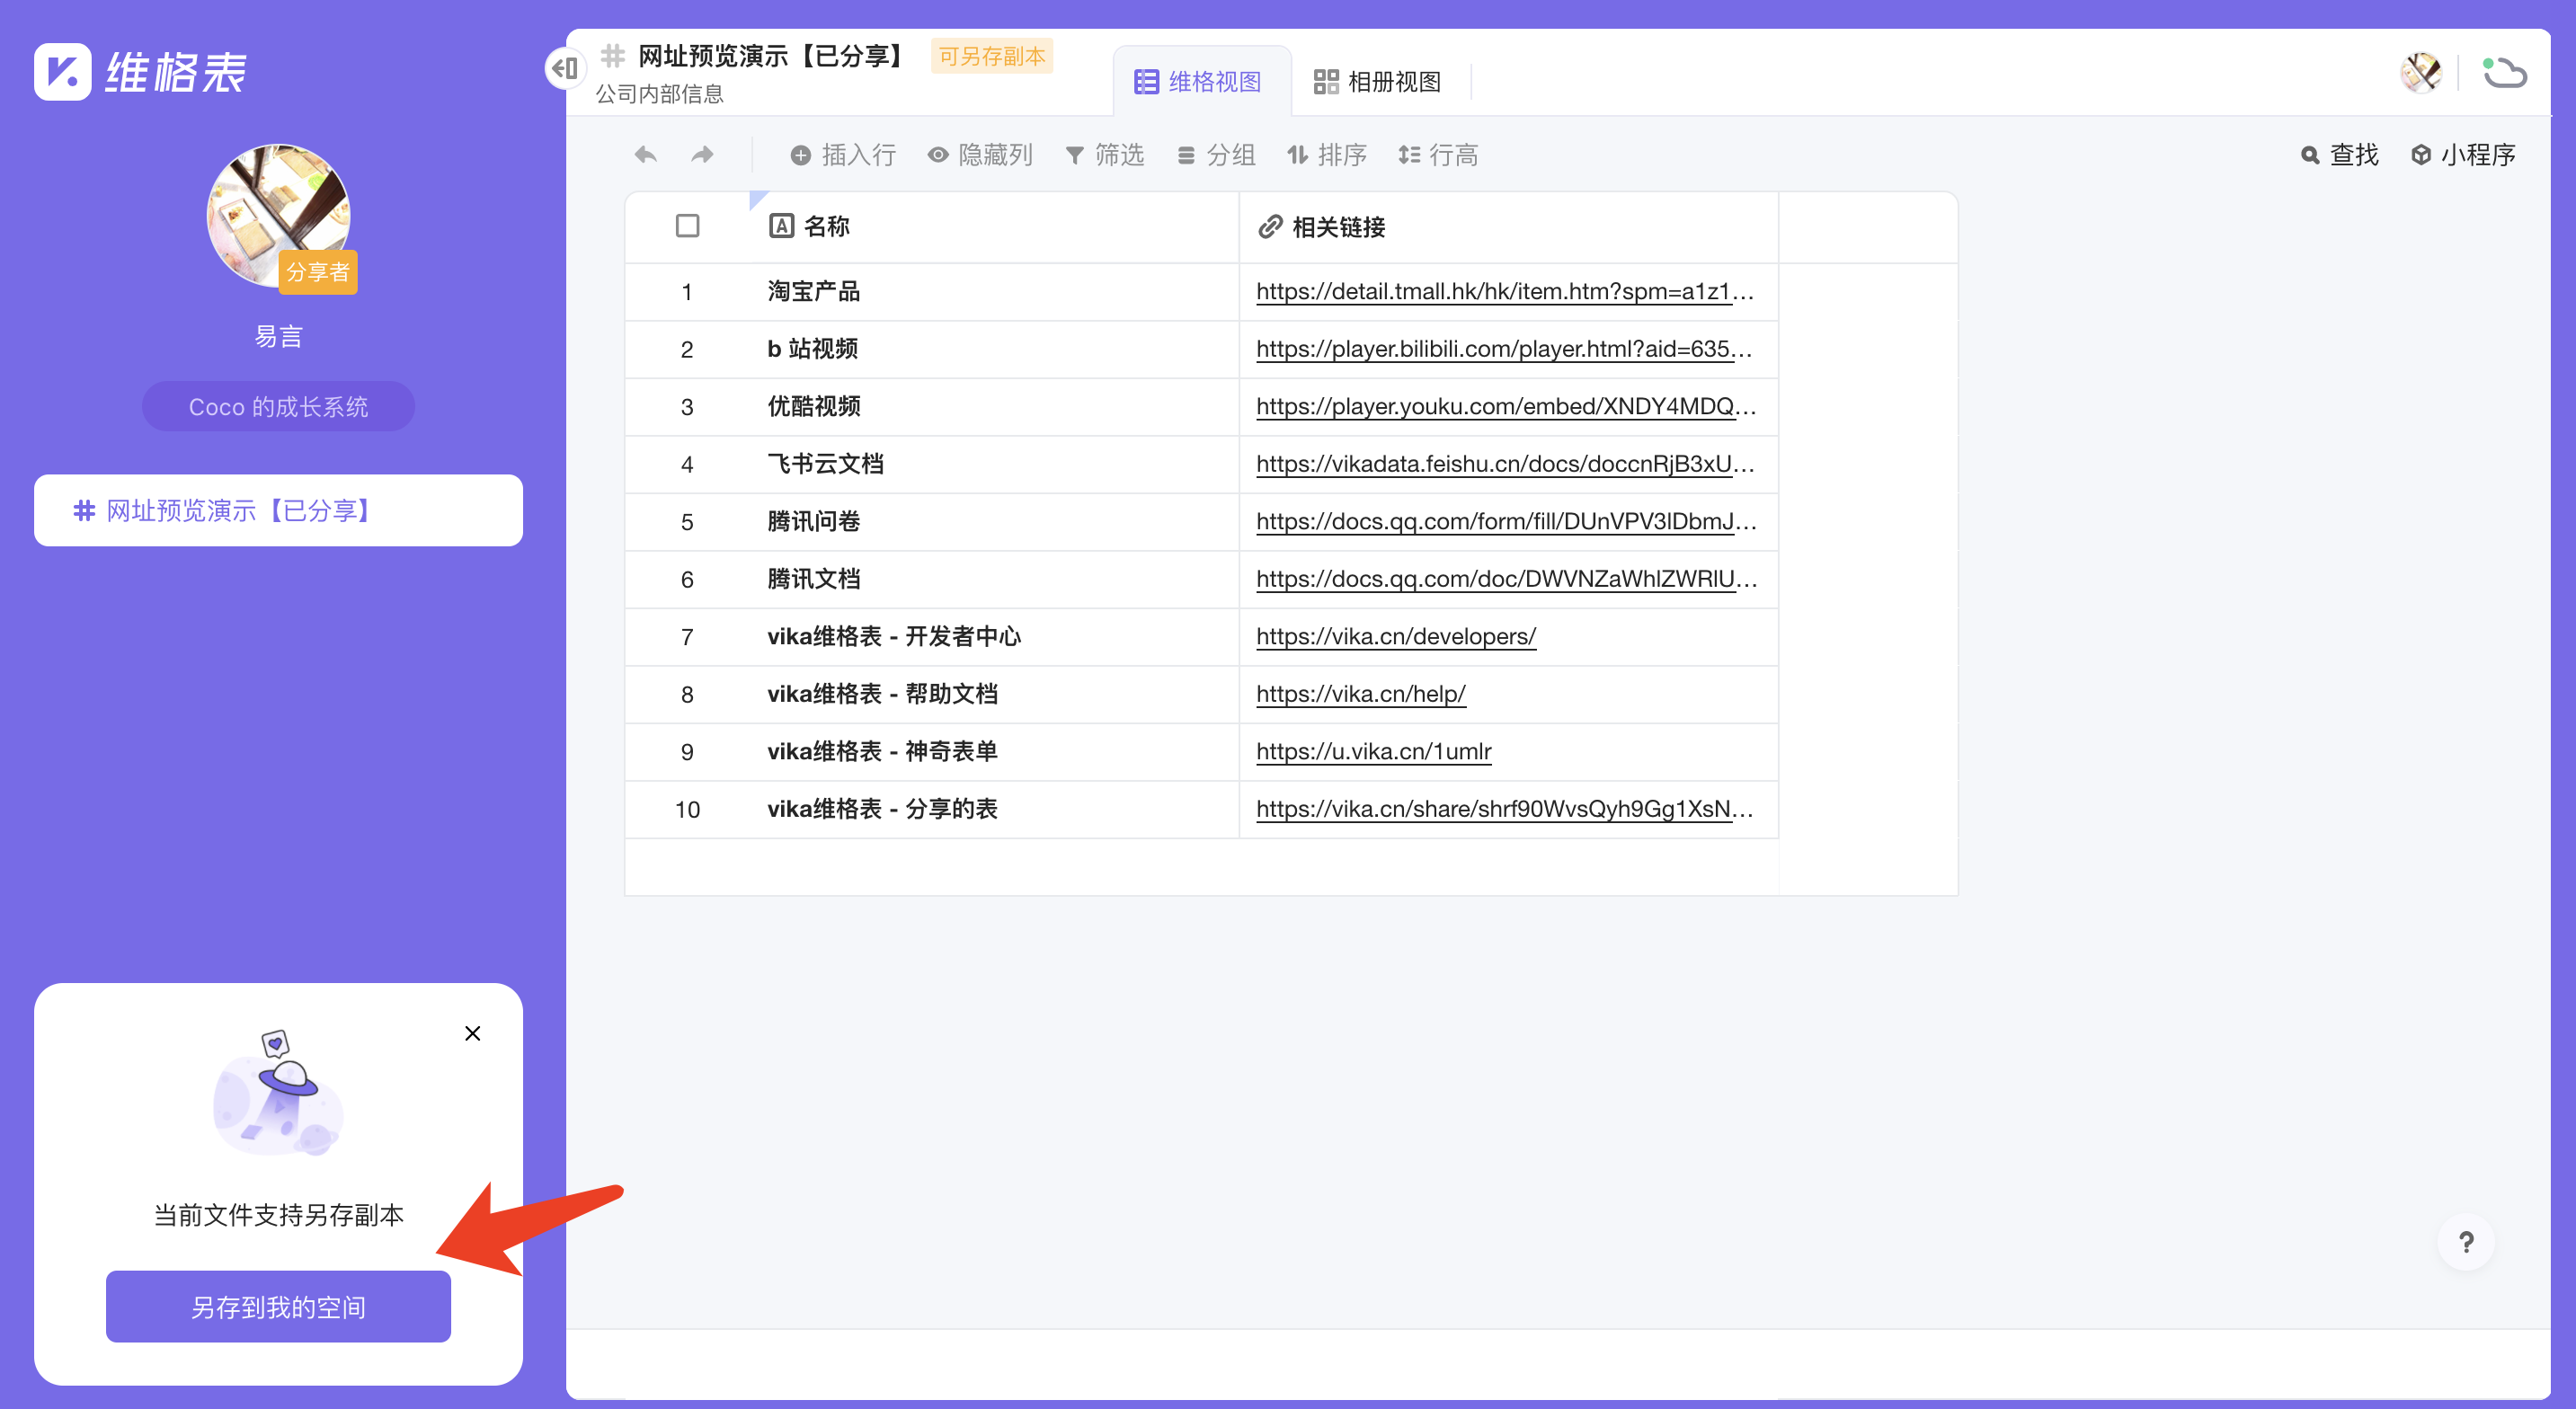This screenshot has width=2576, height=1409.
Task: Open 小程序 widget panel
Action: [x=2463, y=155]
